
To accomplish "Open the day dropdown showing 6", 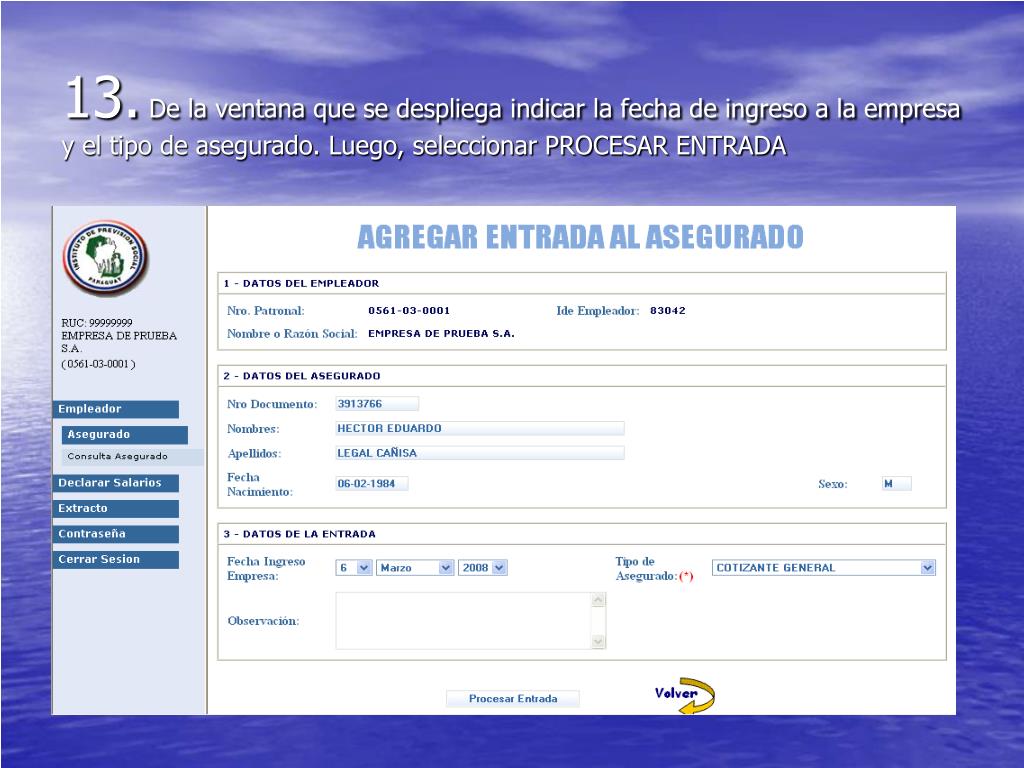I will click(x=354, y=568).
